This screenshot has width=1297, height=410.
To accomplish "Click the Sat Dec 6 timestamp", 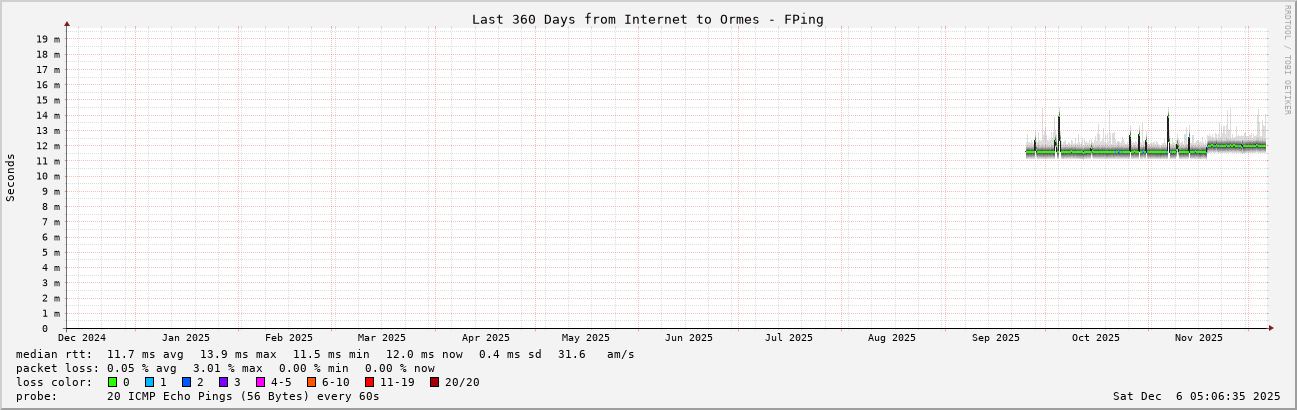I will 1196,396.
